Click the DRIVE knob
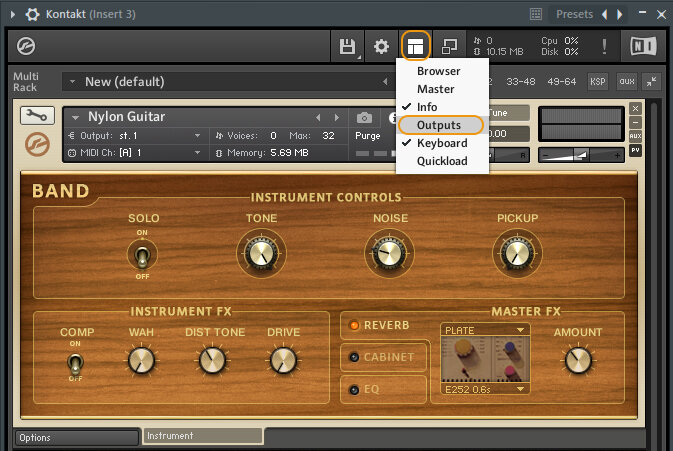Viewport: 673px width, 451px height. click(x=283, y=360)
